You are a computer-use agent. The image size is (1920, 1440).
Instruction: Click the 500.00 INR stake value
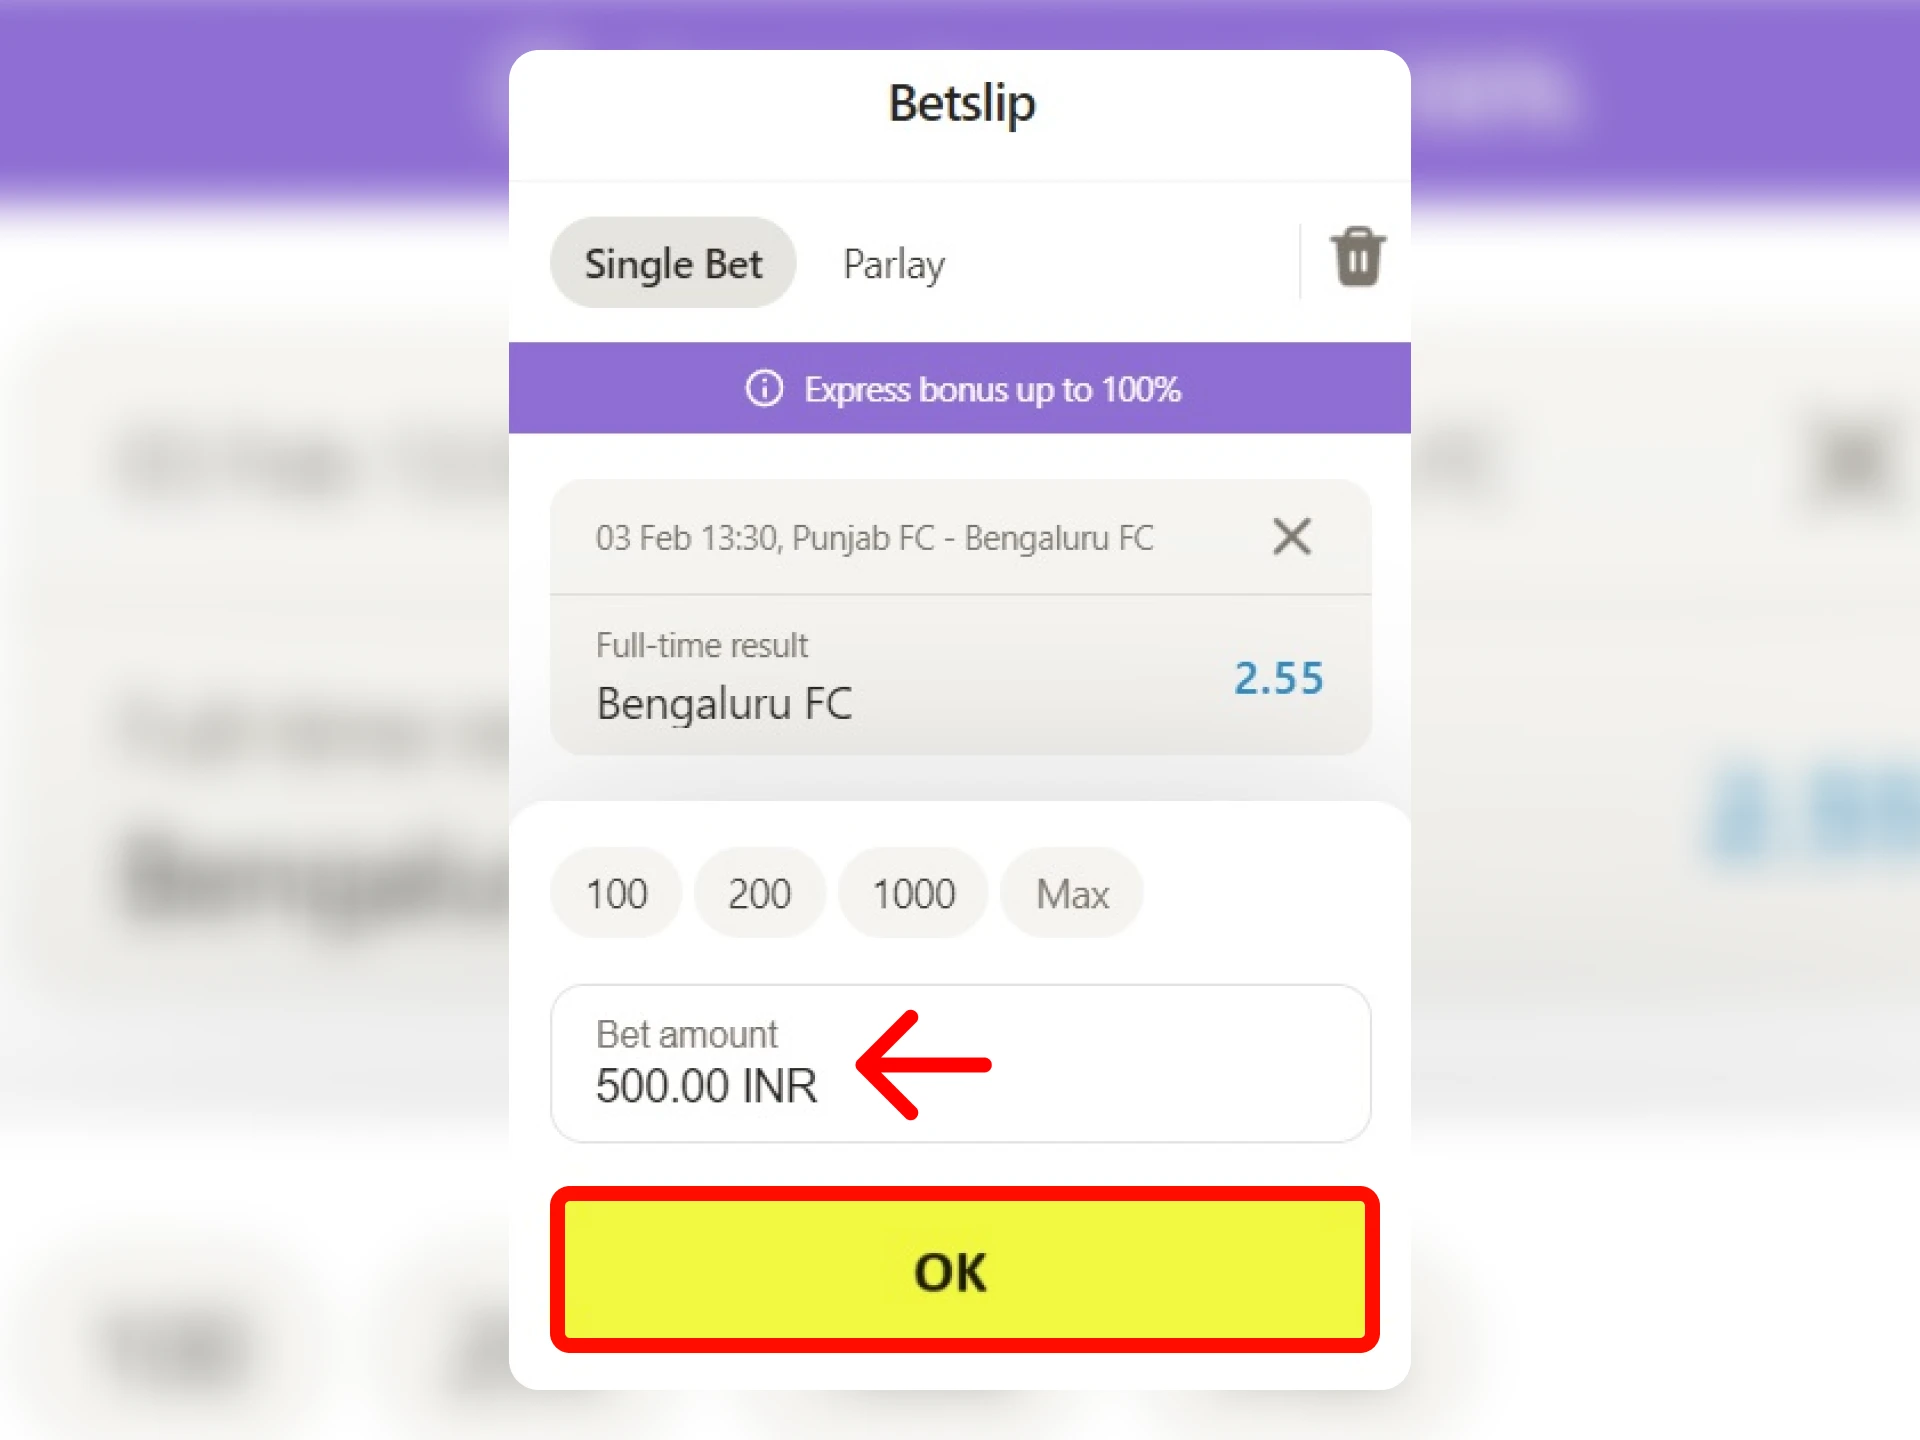click(x=707, y=1086)
